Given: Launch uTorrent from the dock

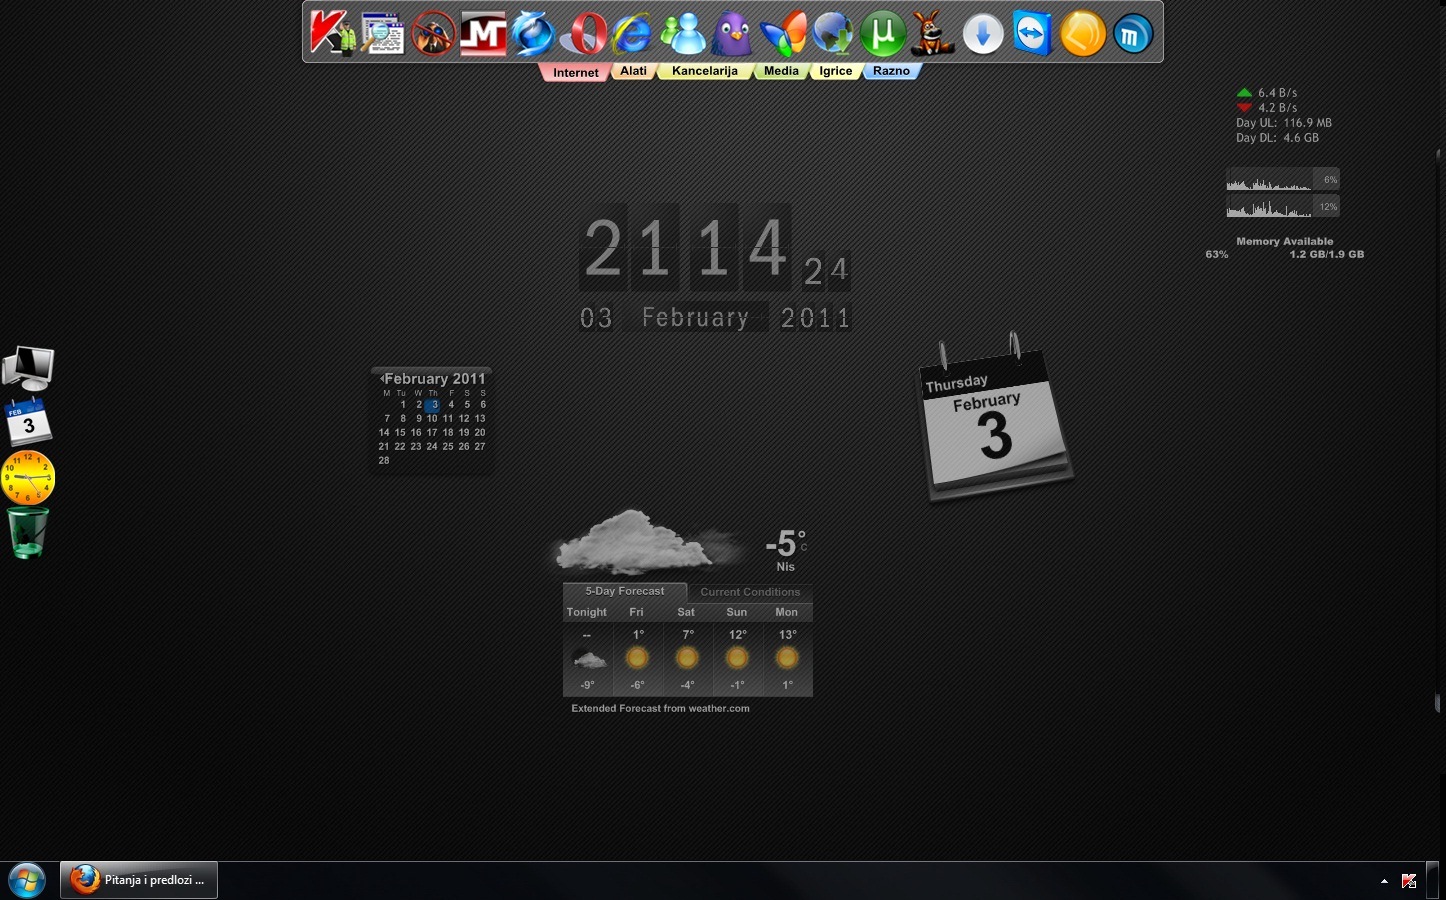Looking at the screenshot, I should pyautogui.click(x=883, y=33).
